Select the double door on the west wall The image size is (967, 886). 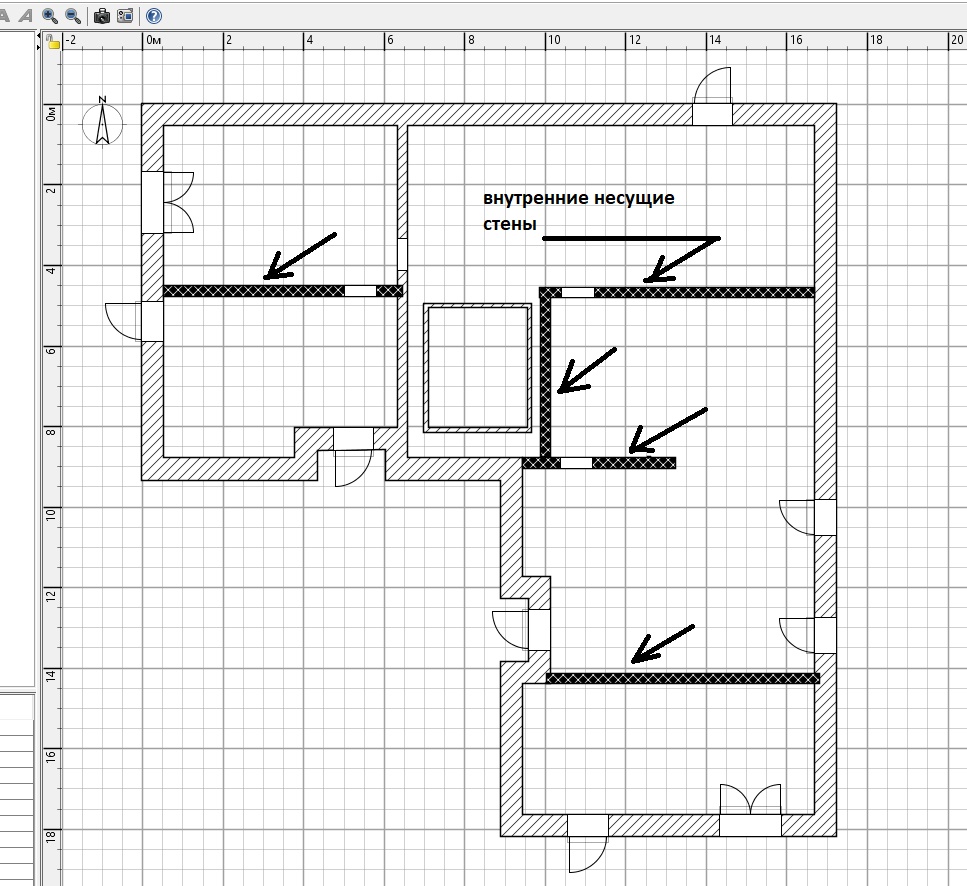(168, 202)
